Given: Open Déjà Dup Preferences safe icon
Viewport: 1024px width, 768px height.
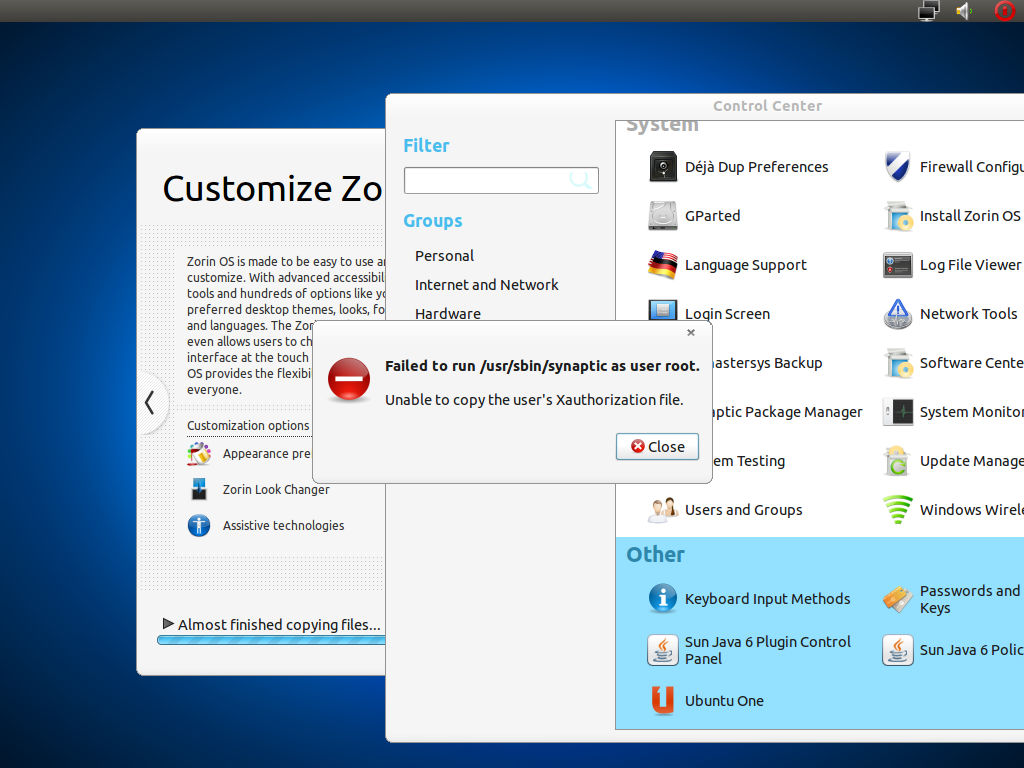Looking at the screenshot, I should coord(663,167).
